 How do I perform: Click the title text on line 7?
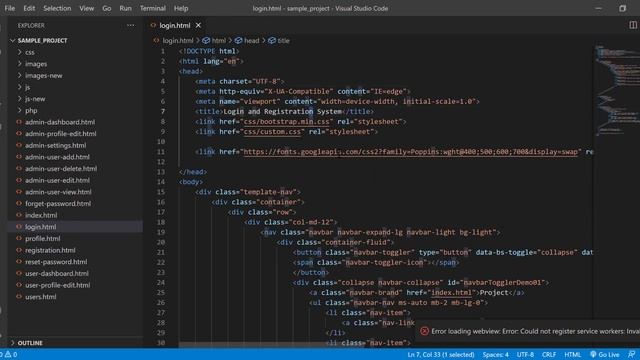[x=282, y=111]
